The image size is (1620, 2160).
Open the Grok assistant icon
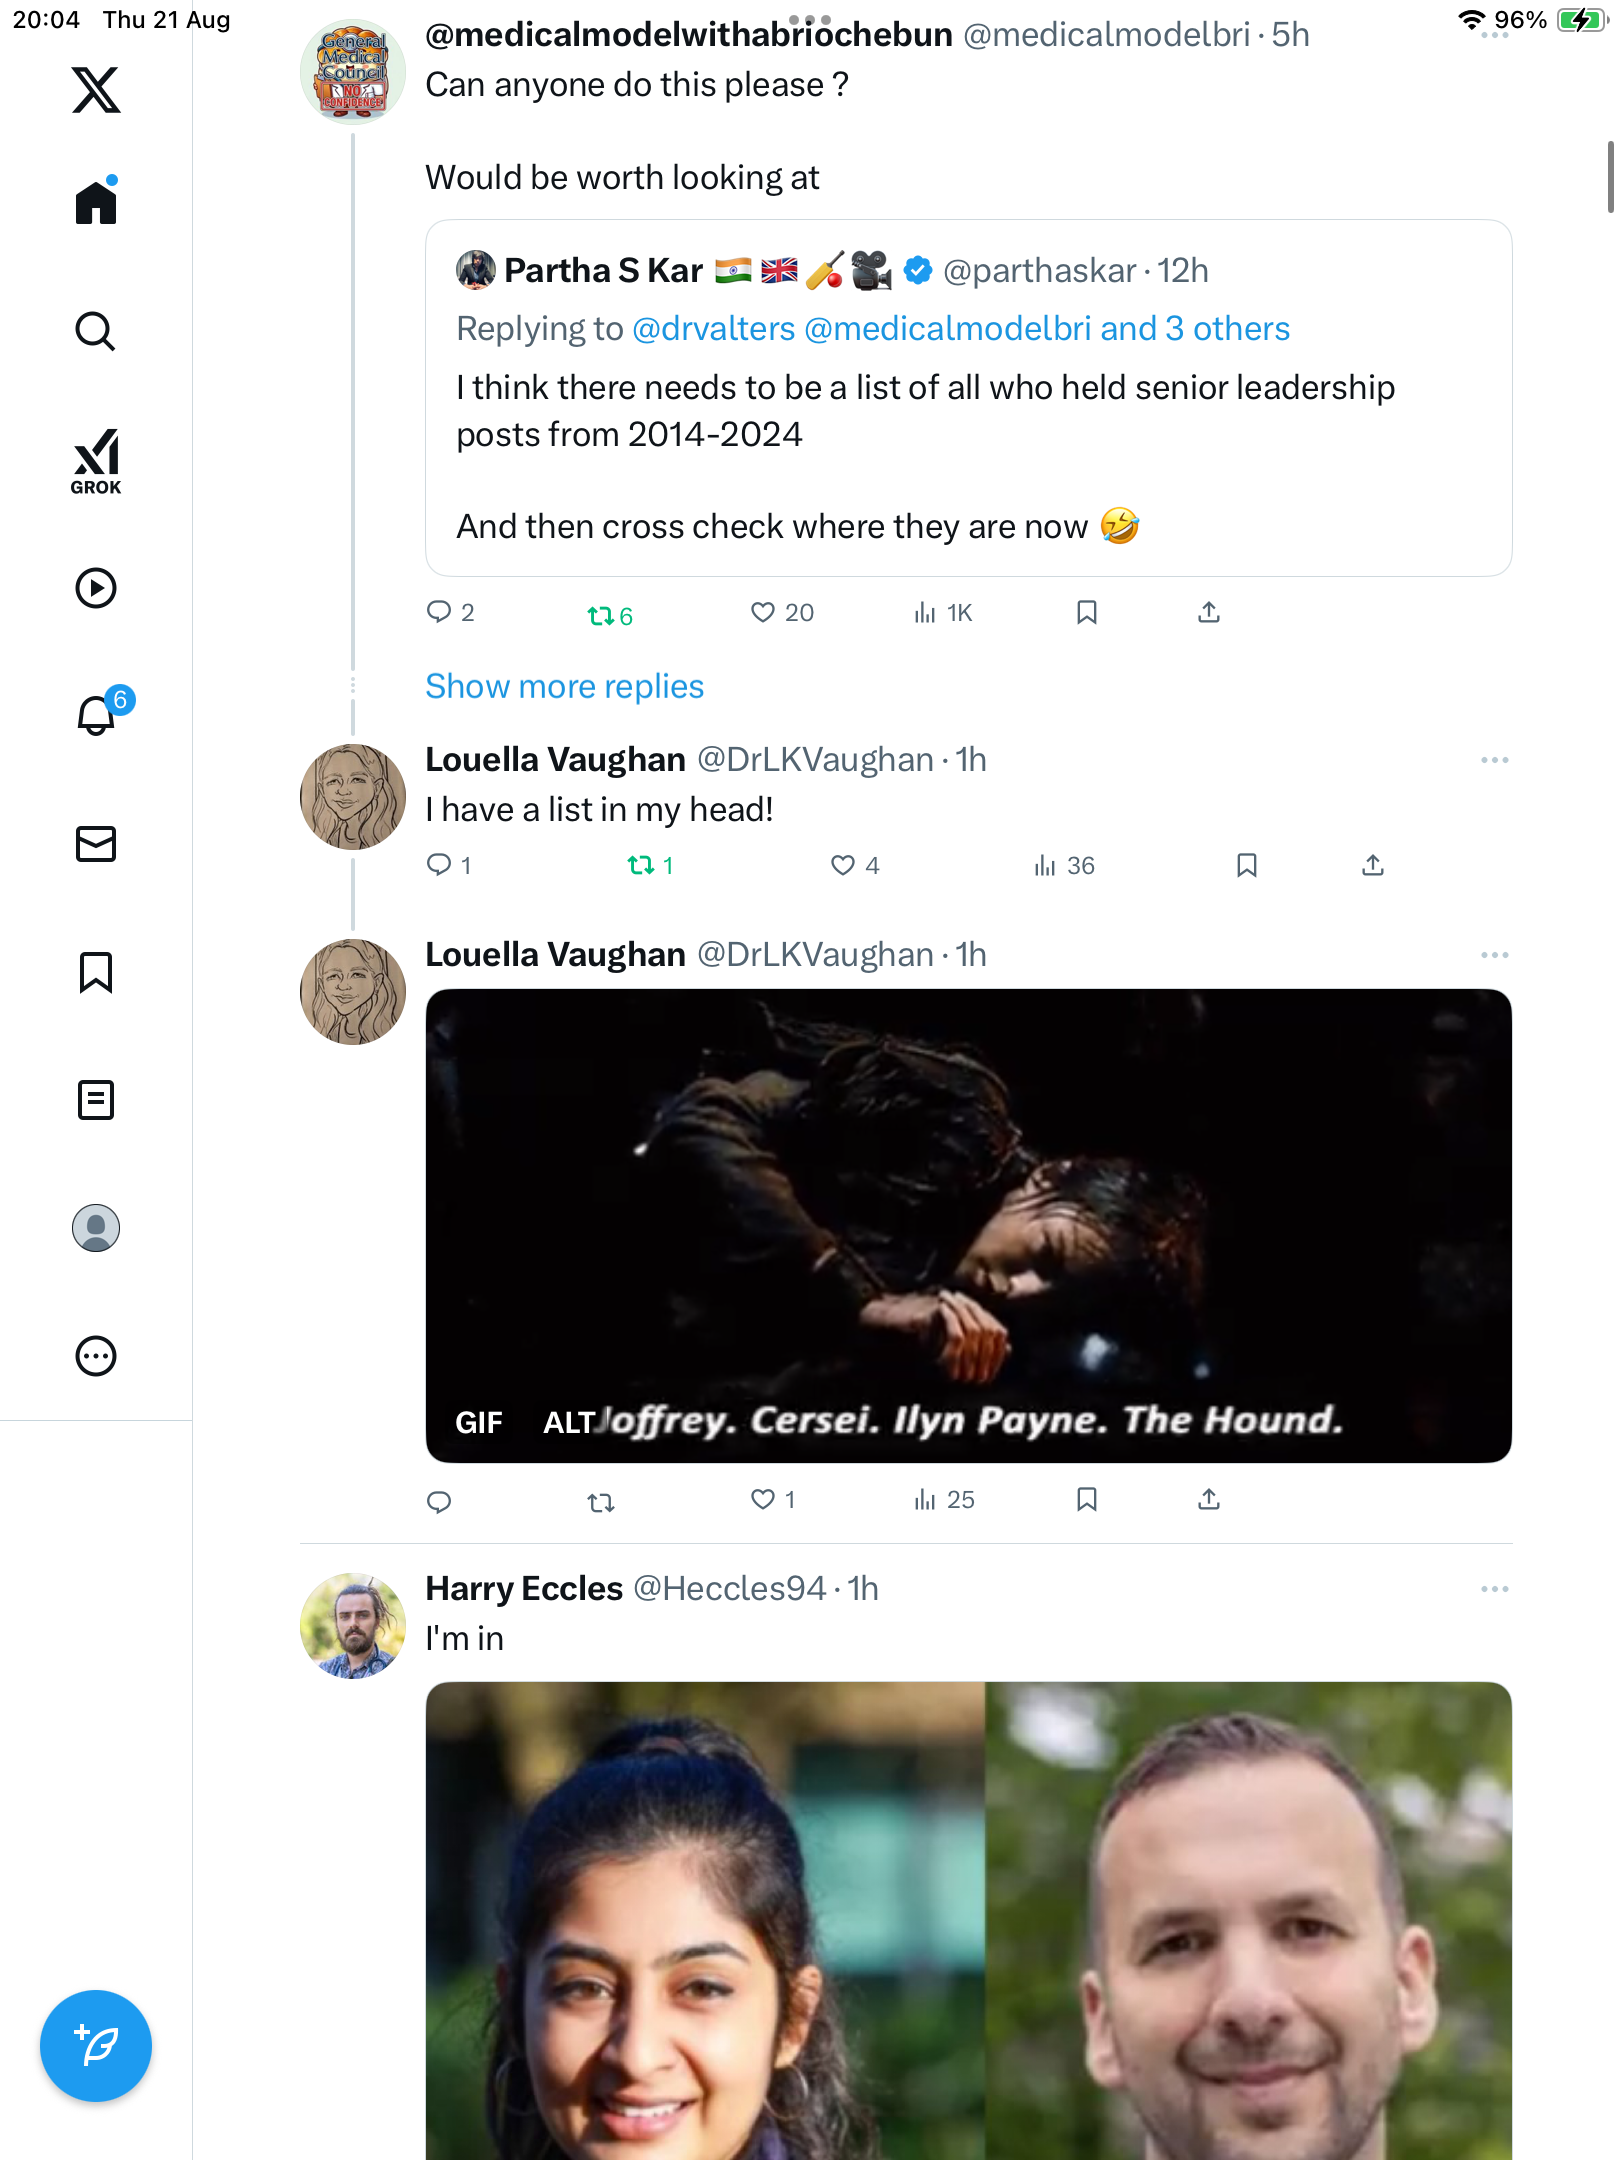pos(96,461)
